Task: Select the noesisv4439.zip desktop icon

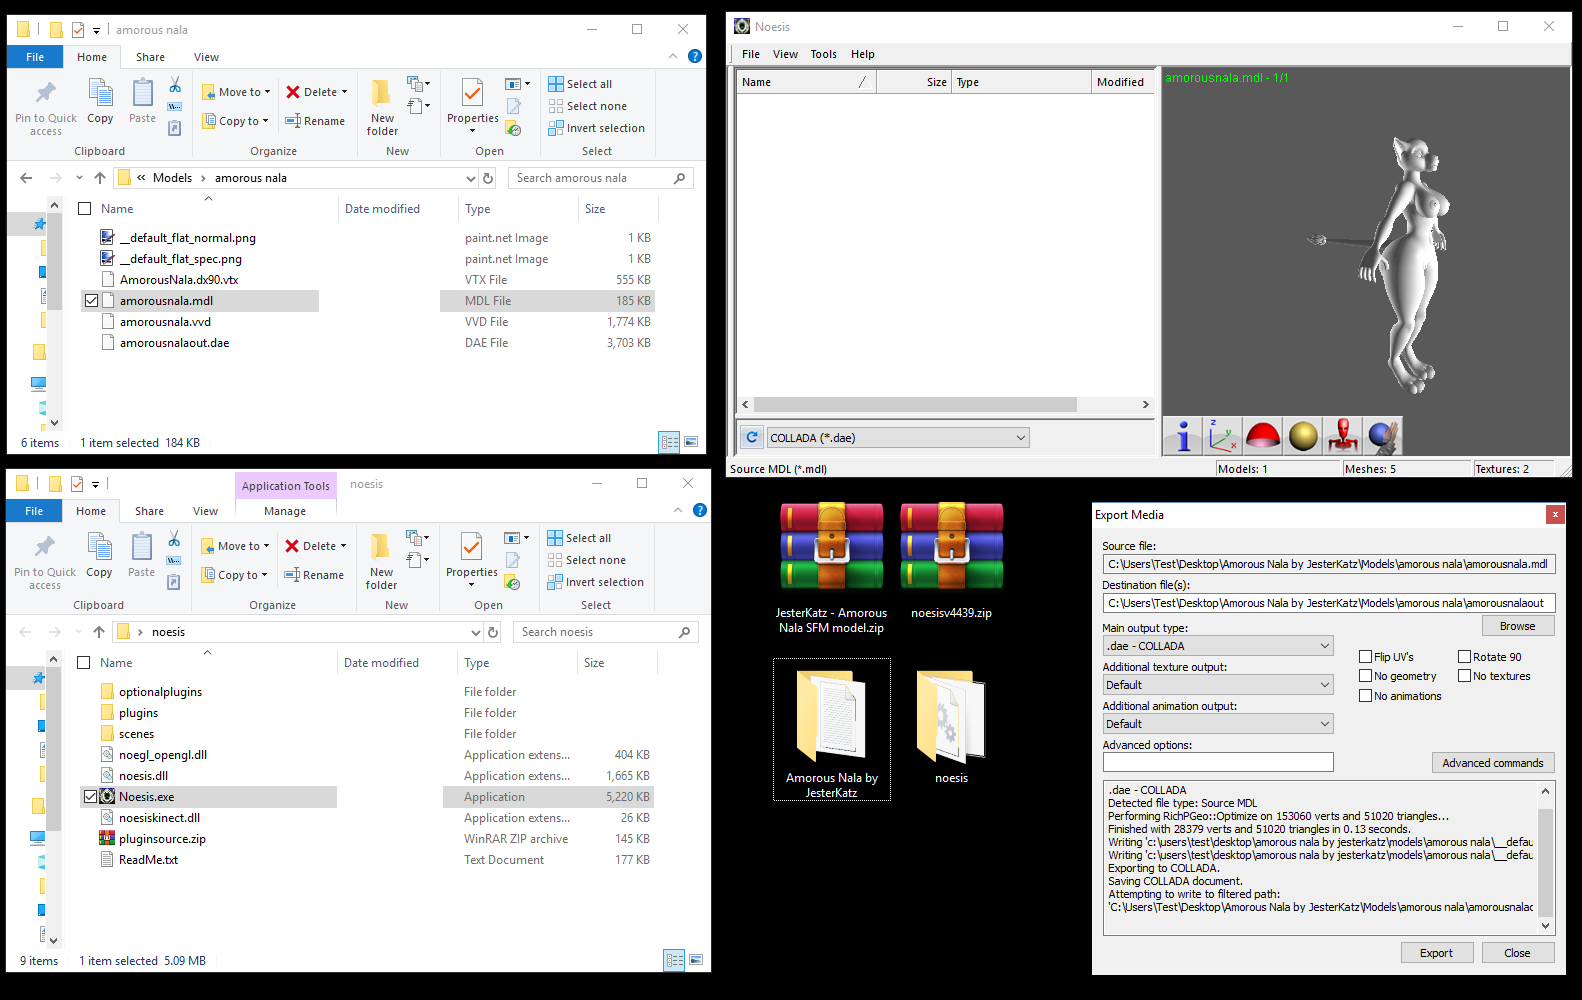Action: [952, 561]
